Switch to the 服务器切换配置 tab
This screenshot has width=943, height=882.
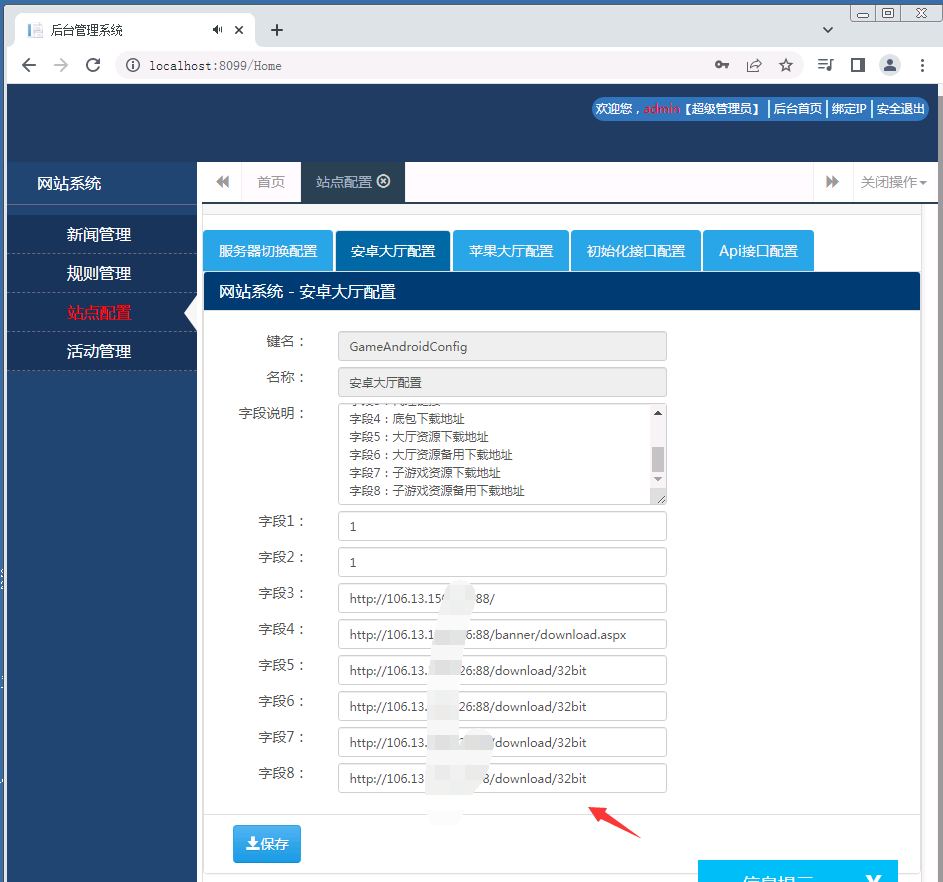tap(268, 251)
